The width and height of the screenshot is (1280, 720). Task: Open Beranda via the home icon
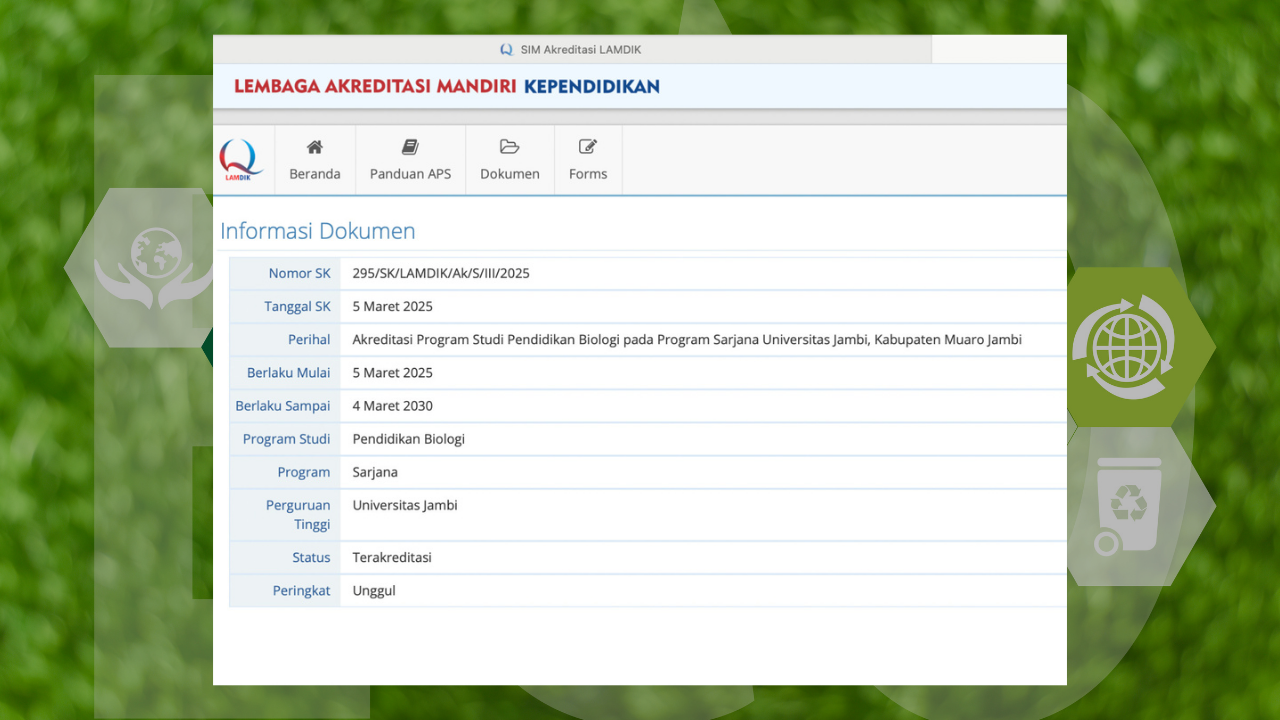(x=314, y=148)
